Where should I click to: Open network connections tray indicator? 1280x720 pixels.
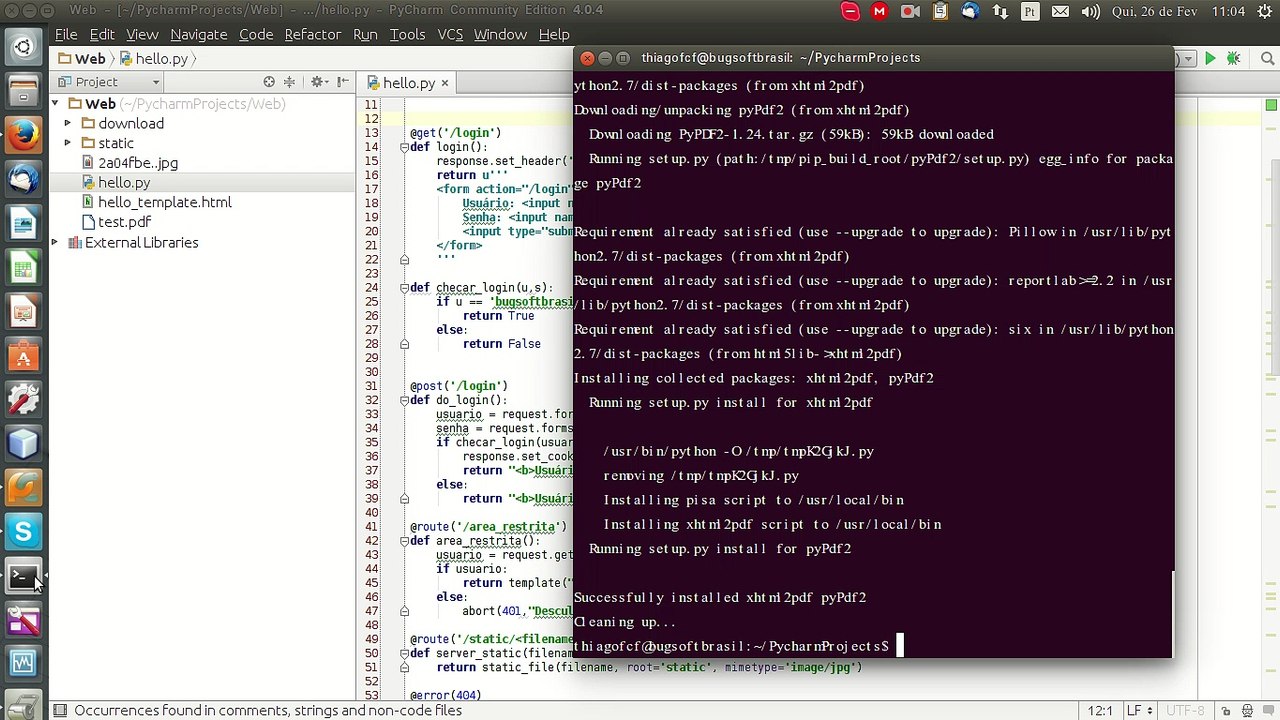pos(1000,12)
